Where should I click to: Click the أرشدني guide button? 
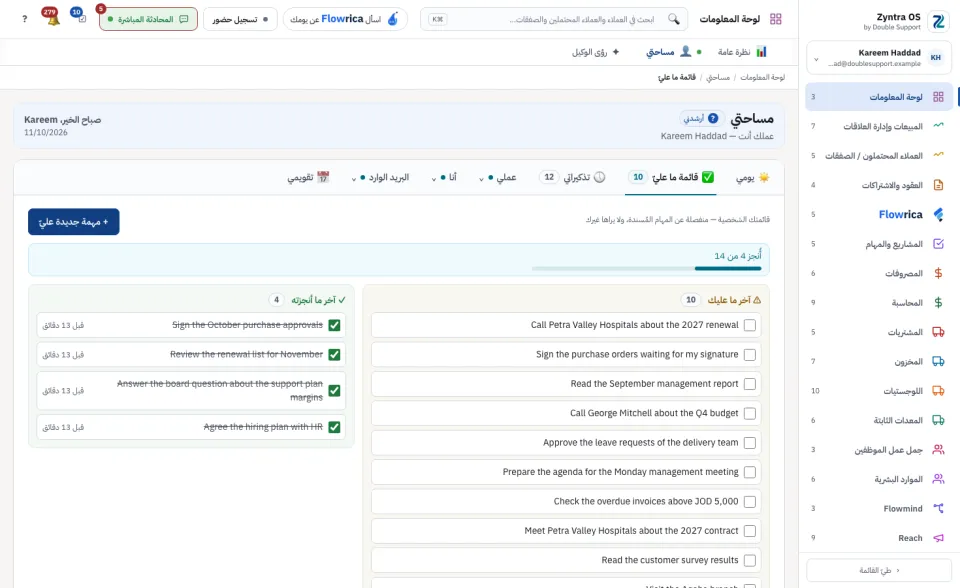click(x=702, y=118)
